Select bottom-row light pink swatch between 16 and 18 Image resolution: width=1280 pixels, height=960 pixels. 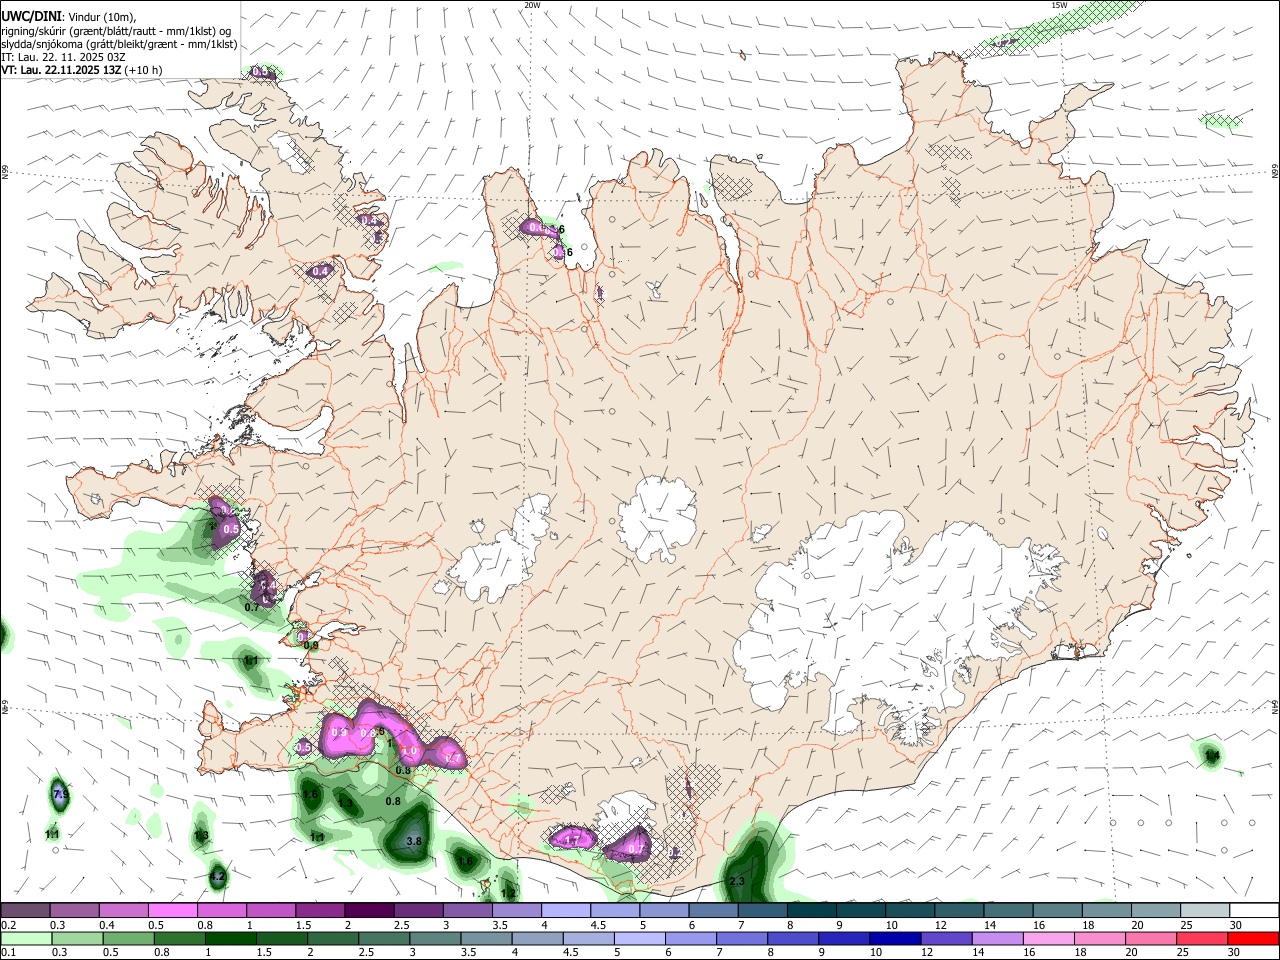click(1051, 938)
